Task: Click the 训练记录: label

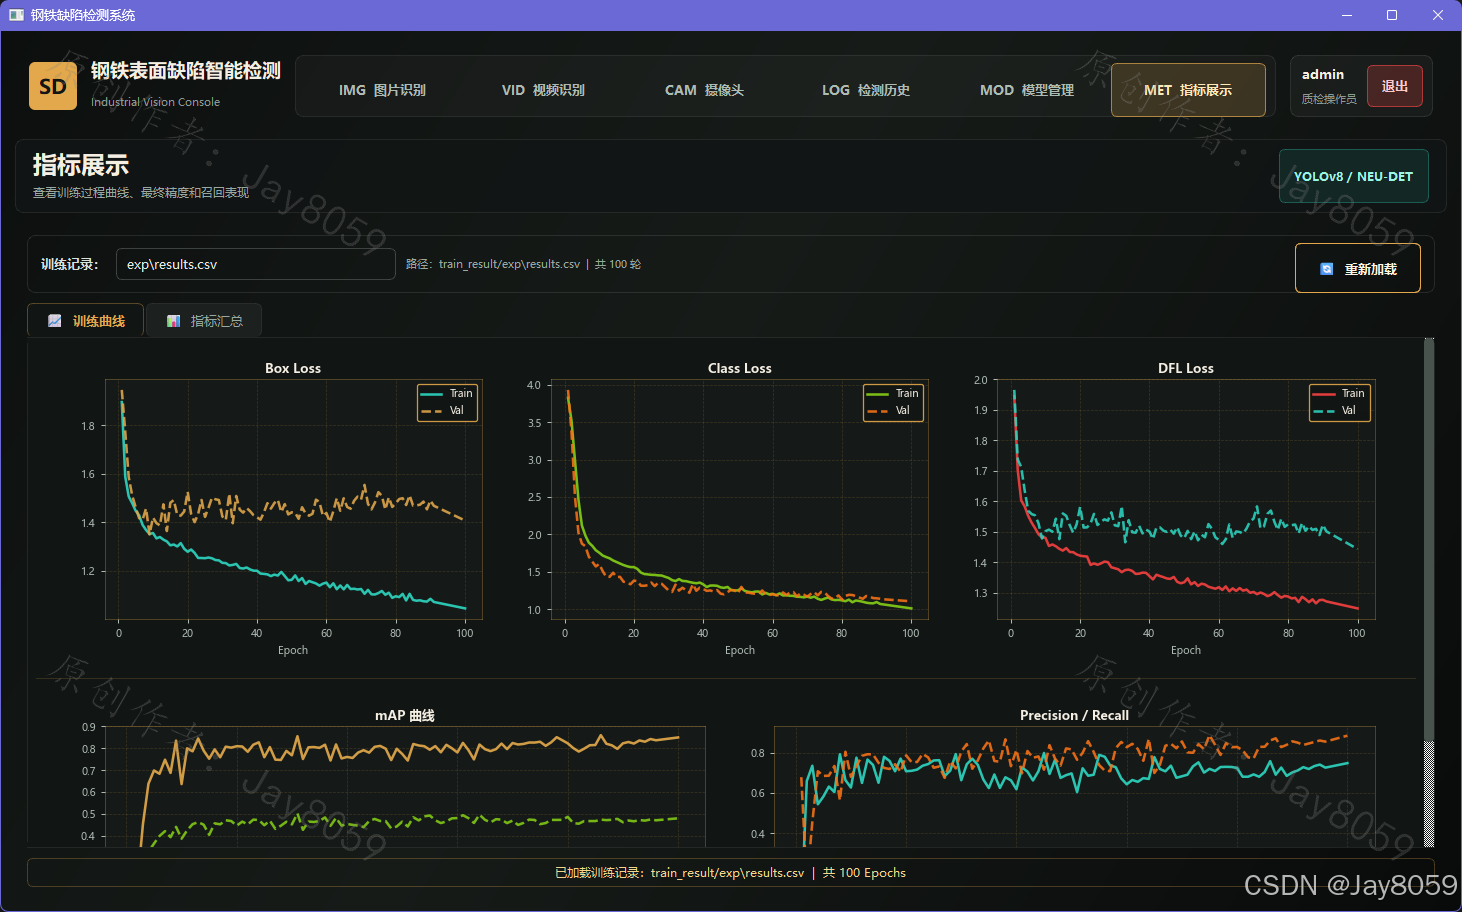Action: click(x=70, y=264)
